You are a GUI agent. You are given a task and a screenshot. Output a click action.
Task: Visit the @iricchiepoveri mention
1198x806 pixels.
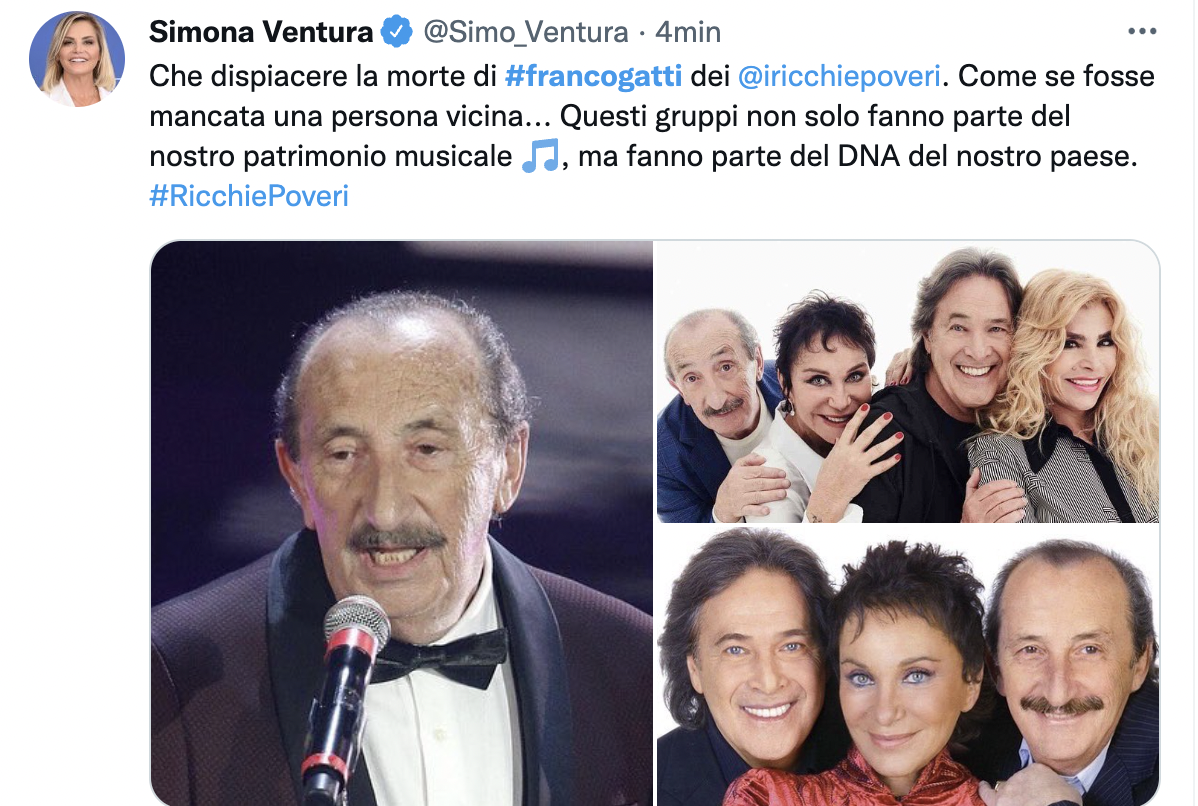point(844,77)
